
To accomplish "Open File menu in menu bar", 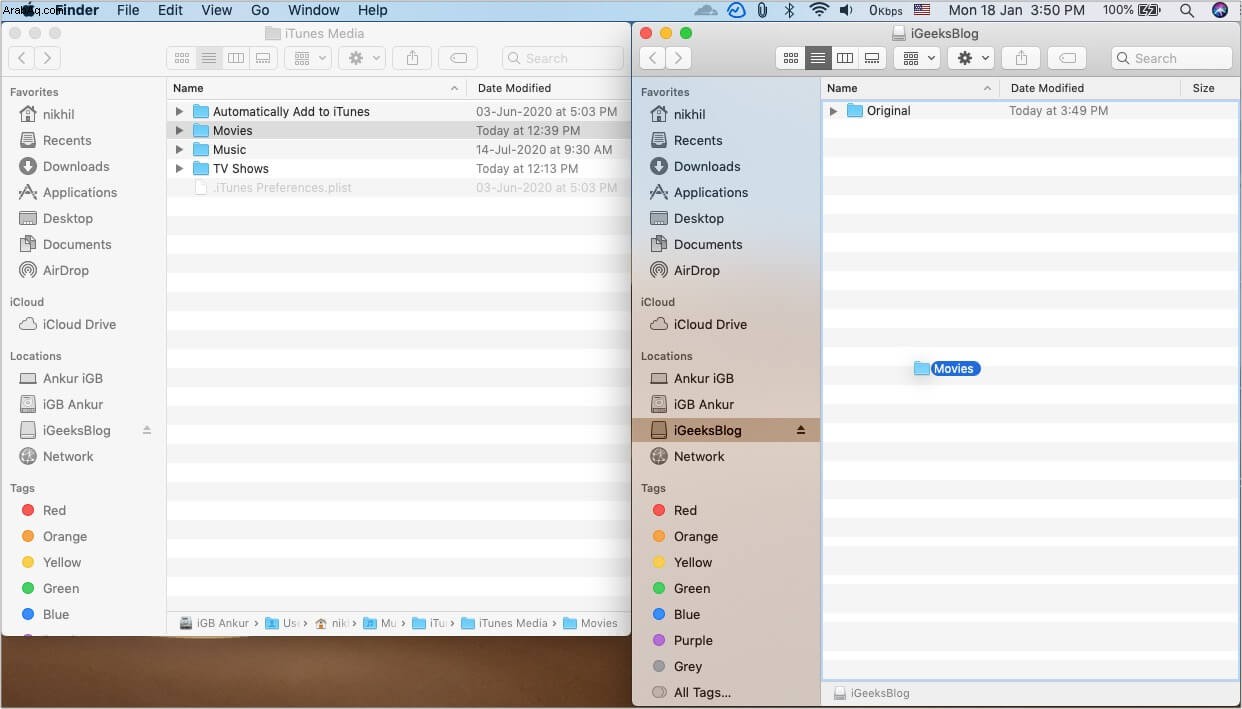I will pyautogui.click(x=128, y=10).
